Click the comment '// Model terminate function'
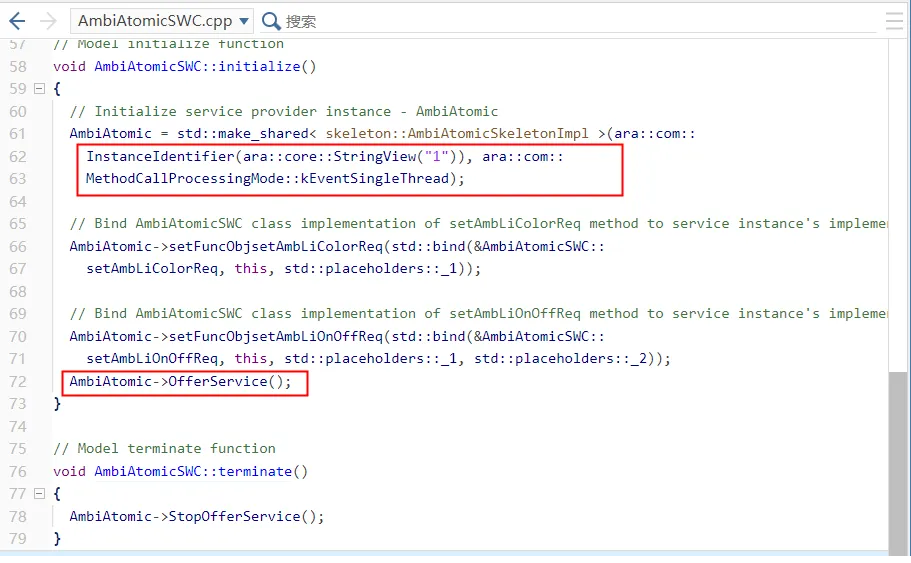Viewport: 911px width, 563px height. 164,449
